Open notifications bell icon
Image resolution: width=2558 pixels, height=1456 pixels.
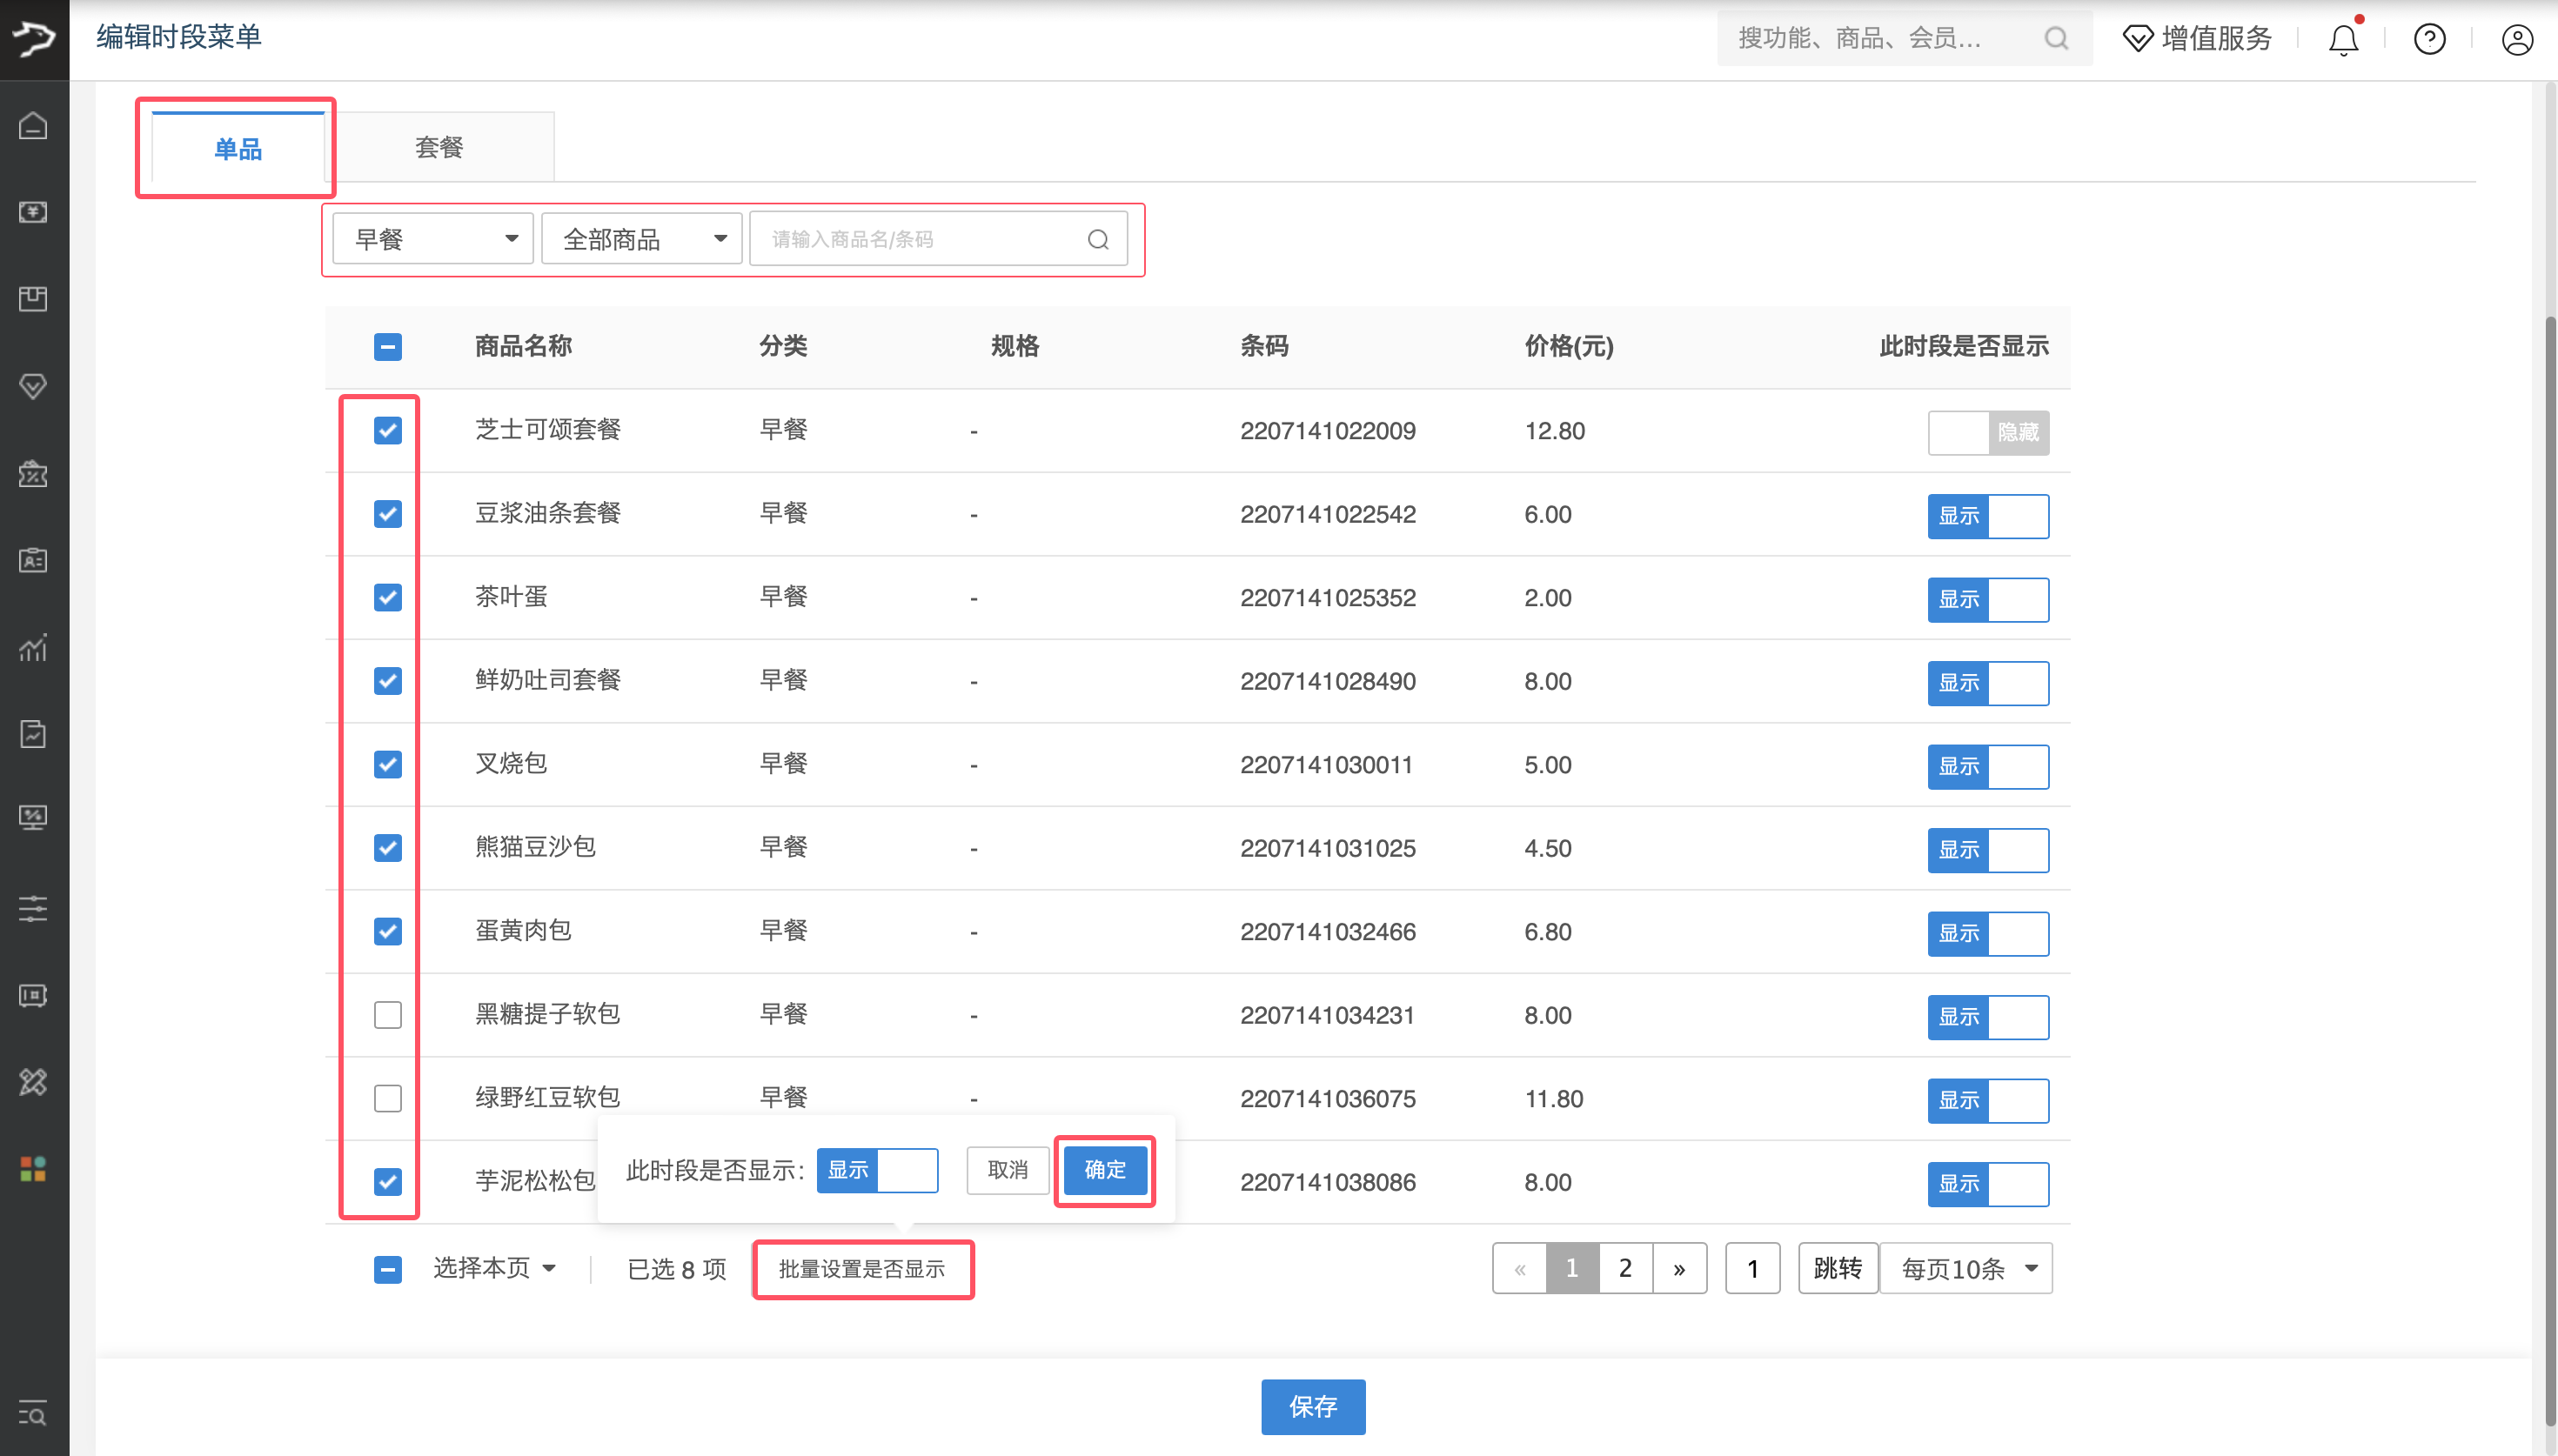point(2343,39)
